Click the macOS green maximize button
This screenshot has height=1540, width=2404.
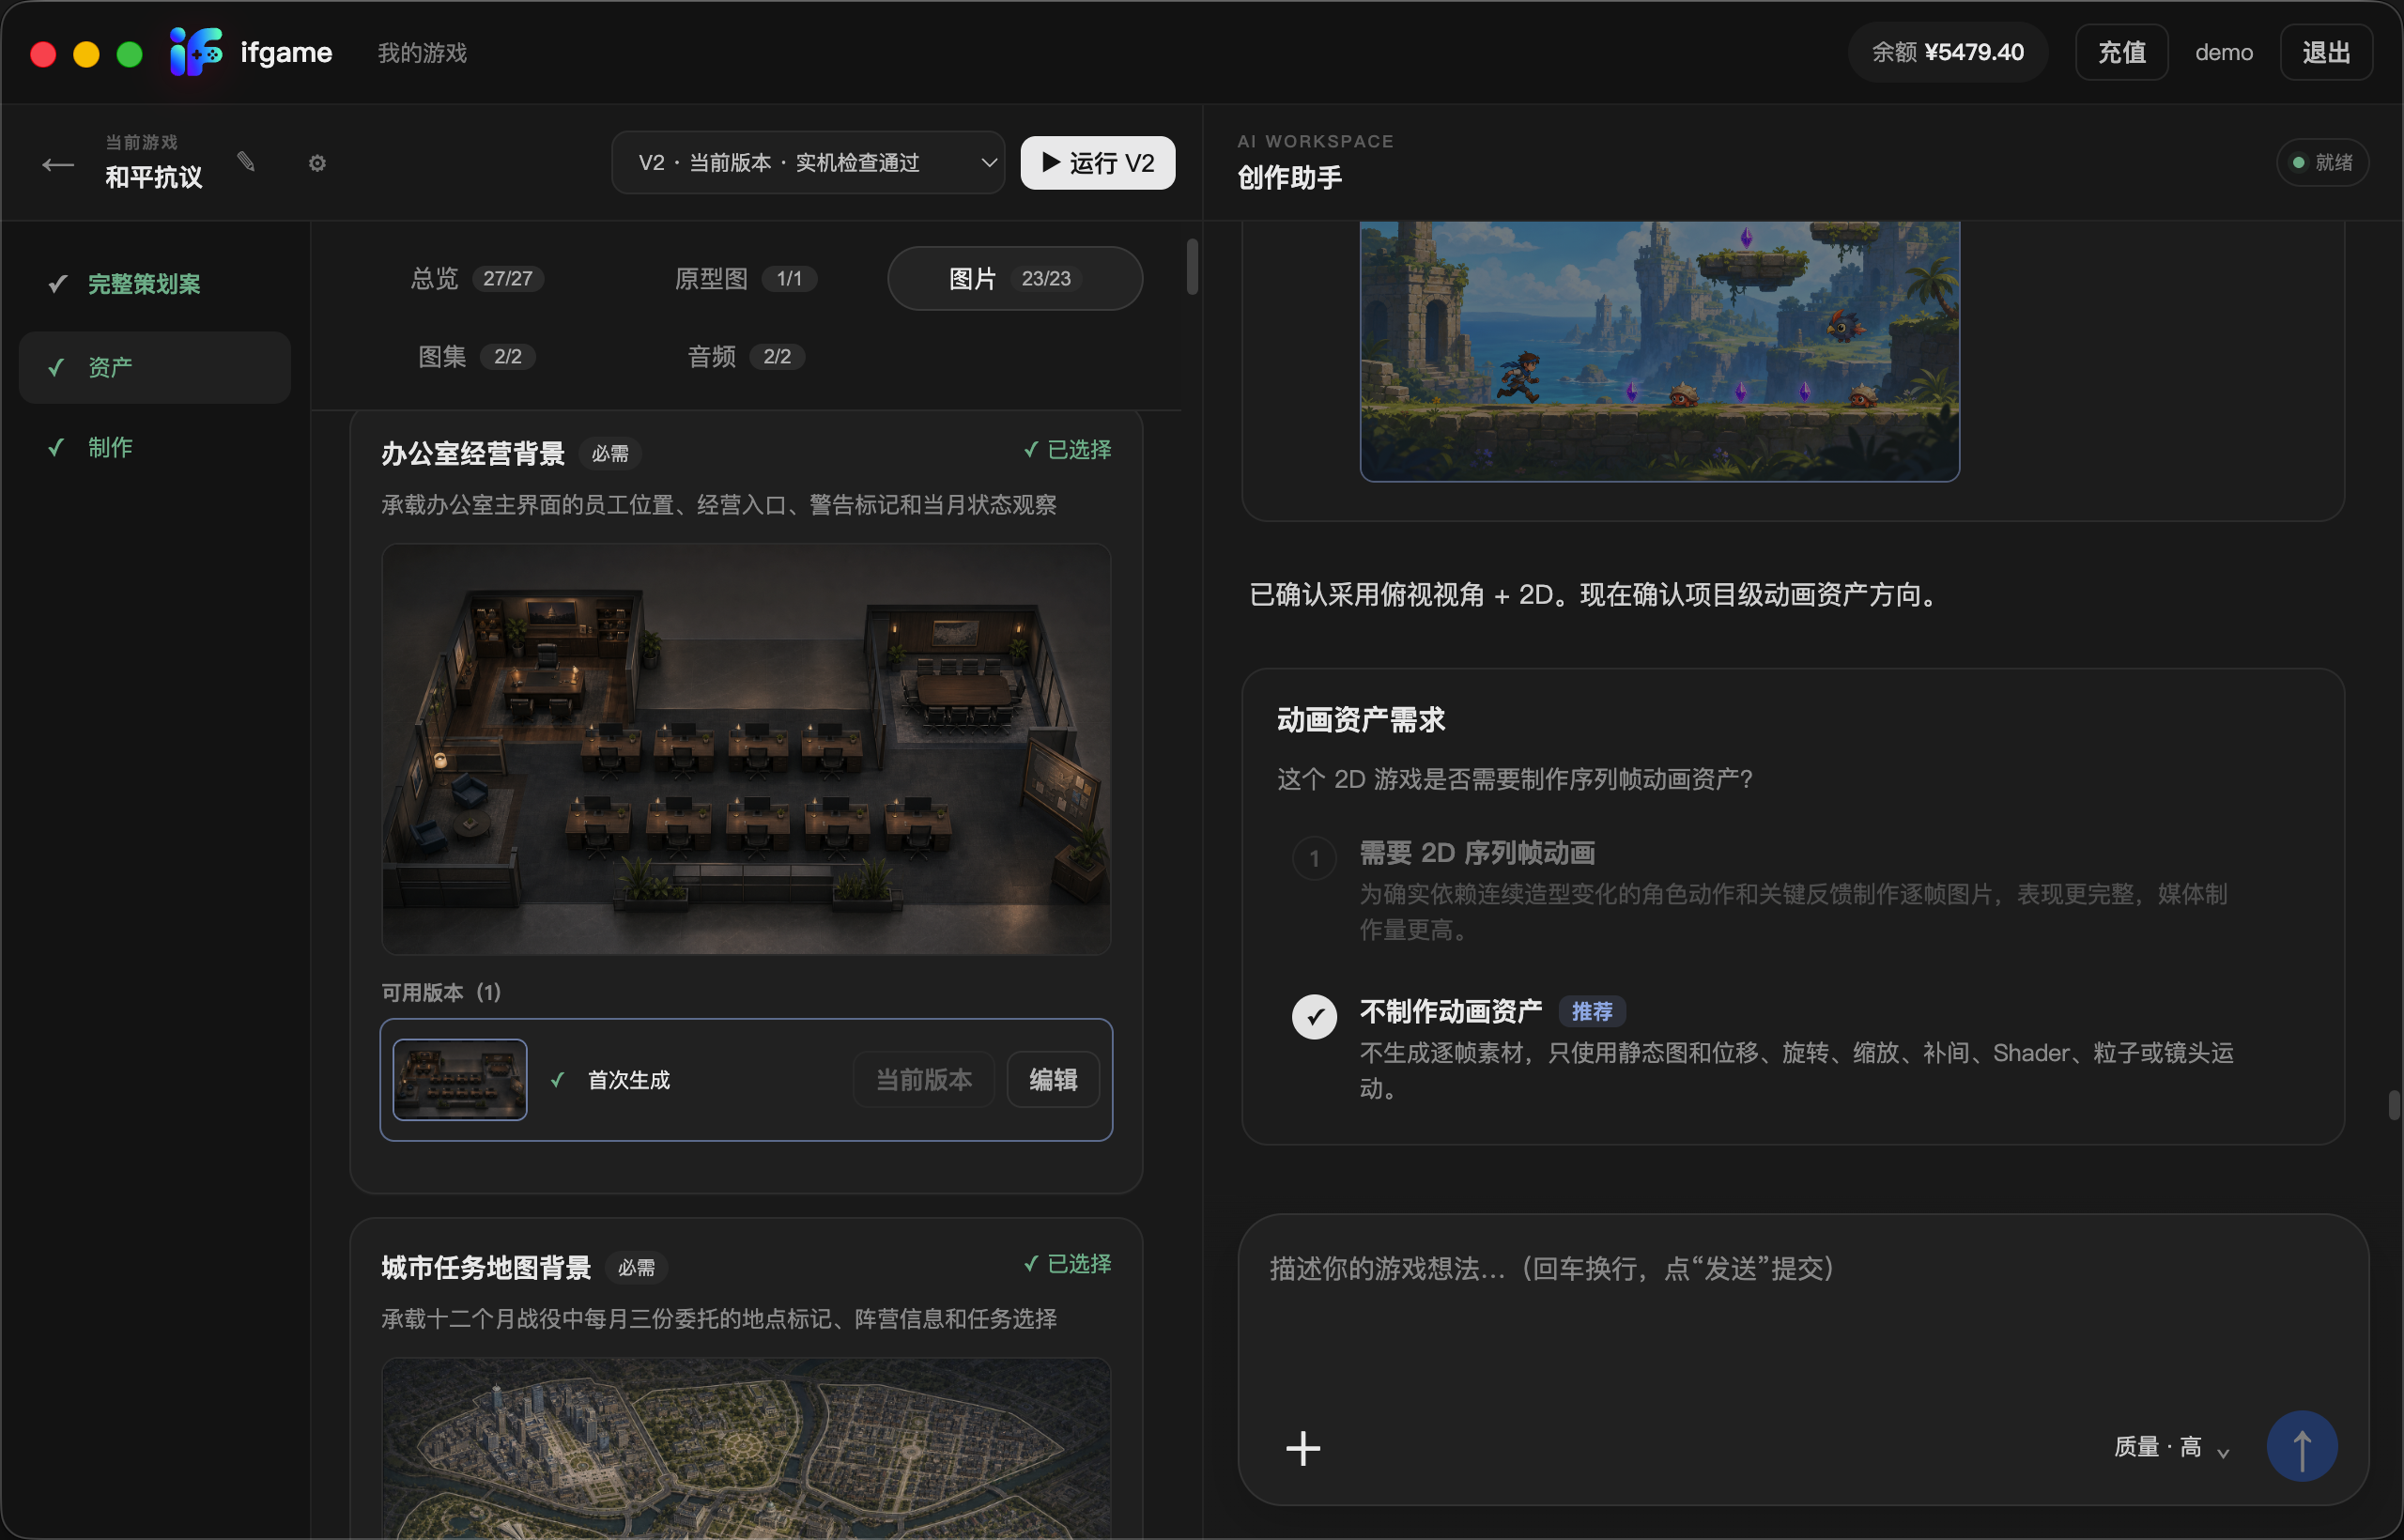coord(130,54)
